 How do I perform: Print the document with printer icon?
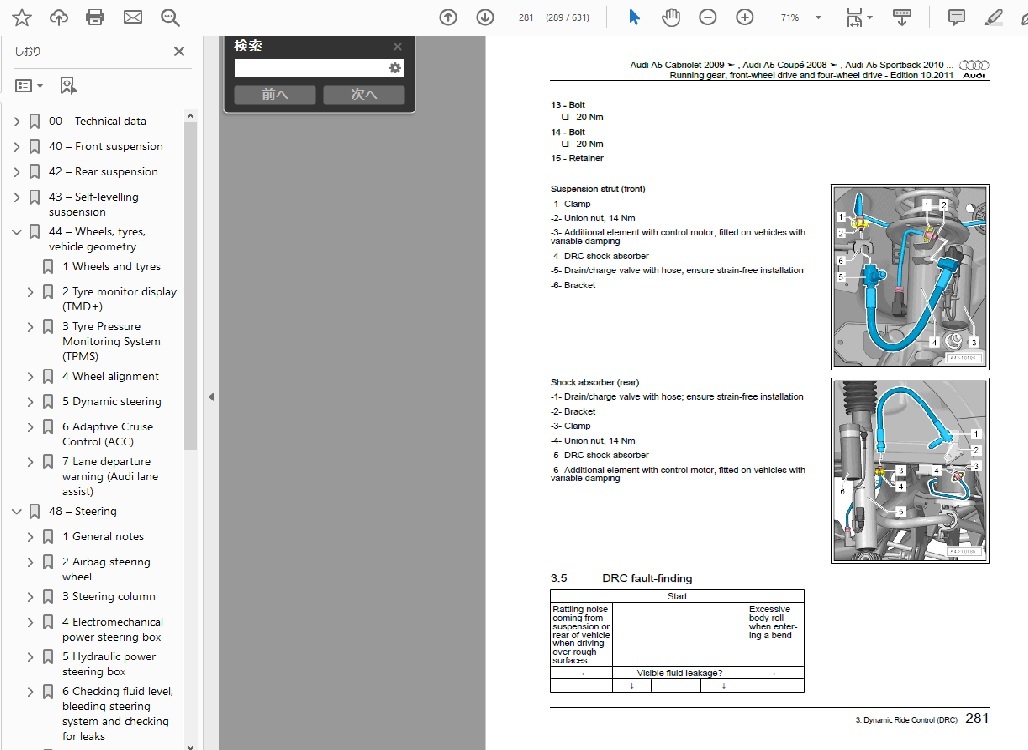coord(95,18)
